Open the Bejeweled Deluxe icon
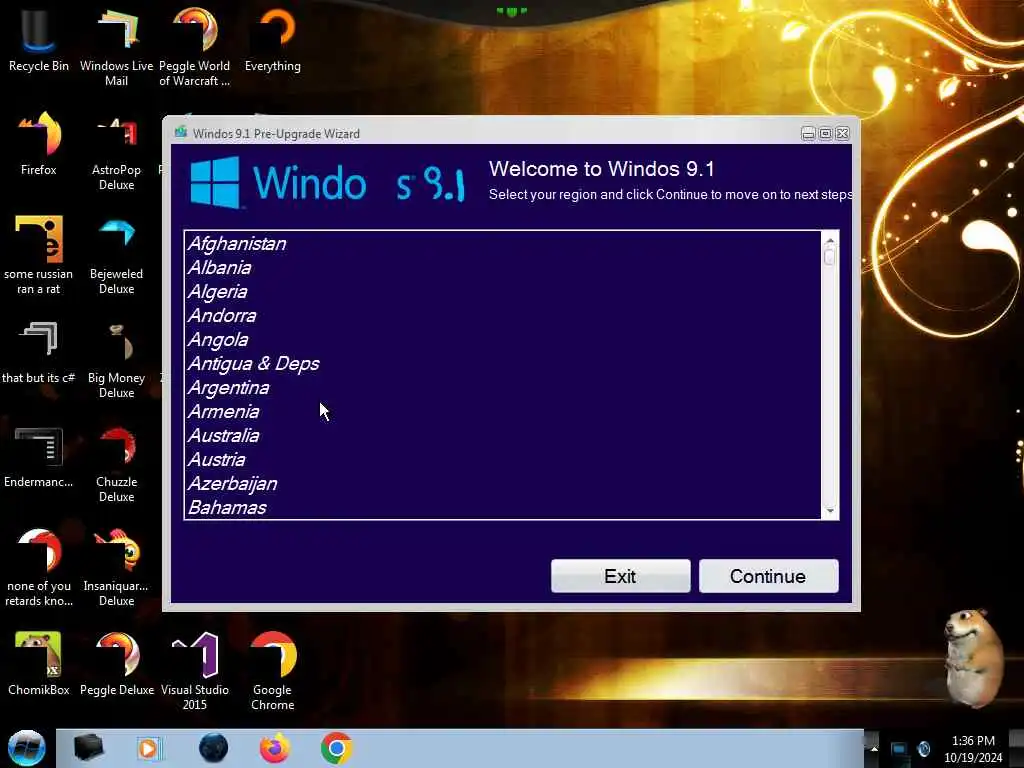This screenshot has height=768, width=1024. click(x=116, y=255)
